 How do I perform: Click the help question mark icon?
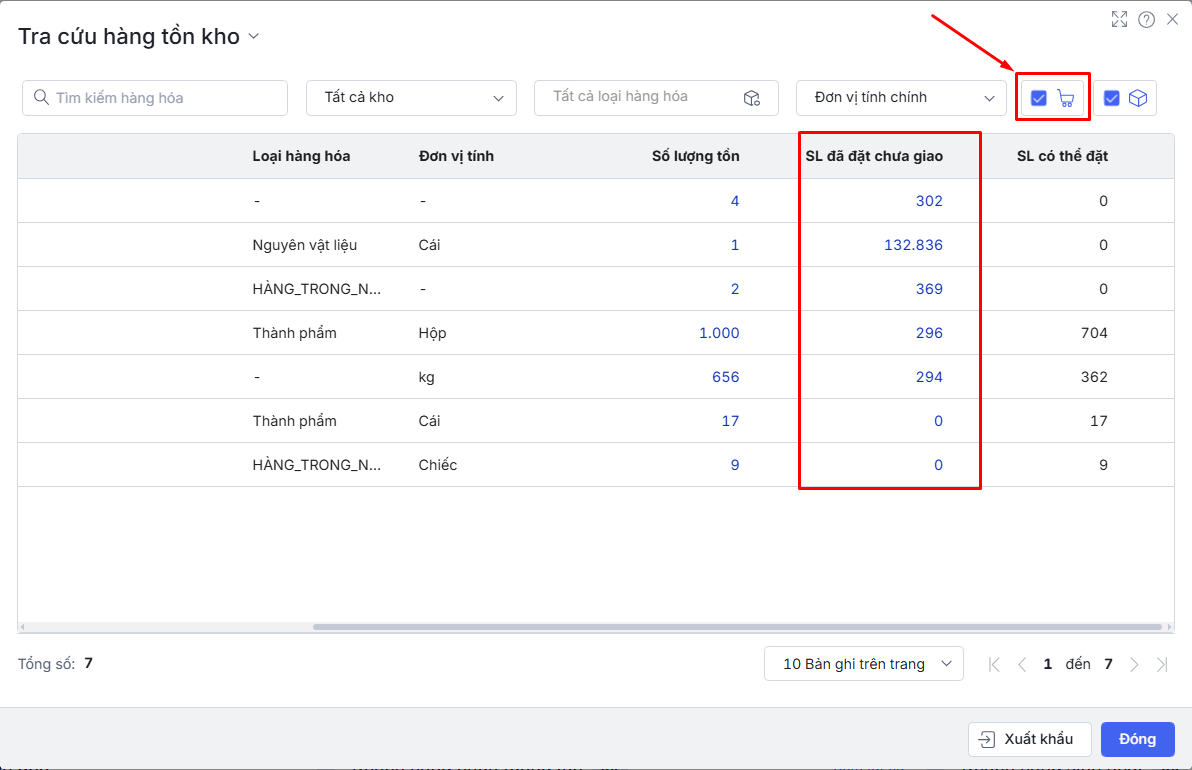click(x=1146, y=19)
